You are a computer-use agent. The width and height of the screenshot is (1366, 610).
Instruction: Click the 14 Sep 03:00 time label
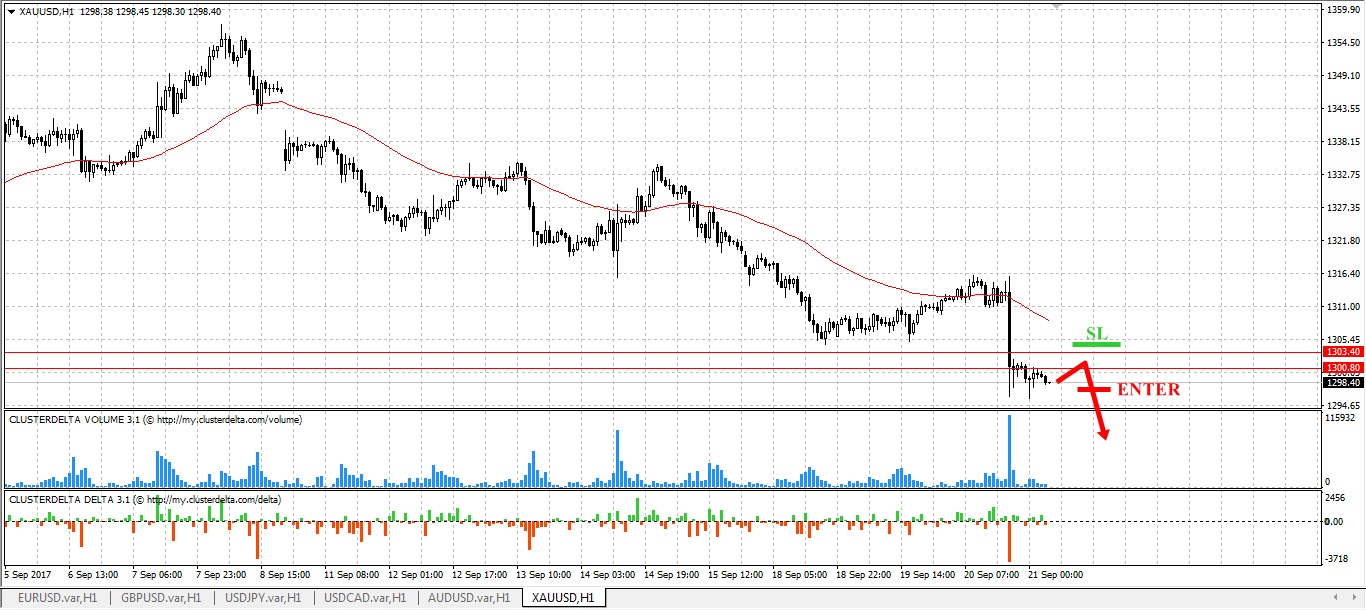[609, 575]
